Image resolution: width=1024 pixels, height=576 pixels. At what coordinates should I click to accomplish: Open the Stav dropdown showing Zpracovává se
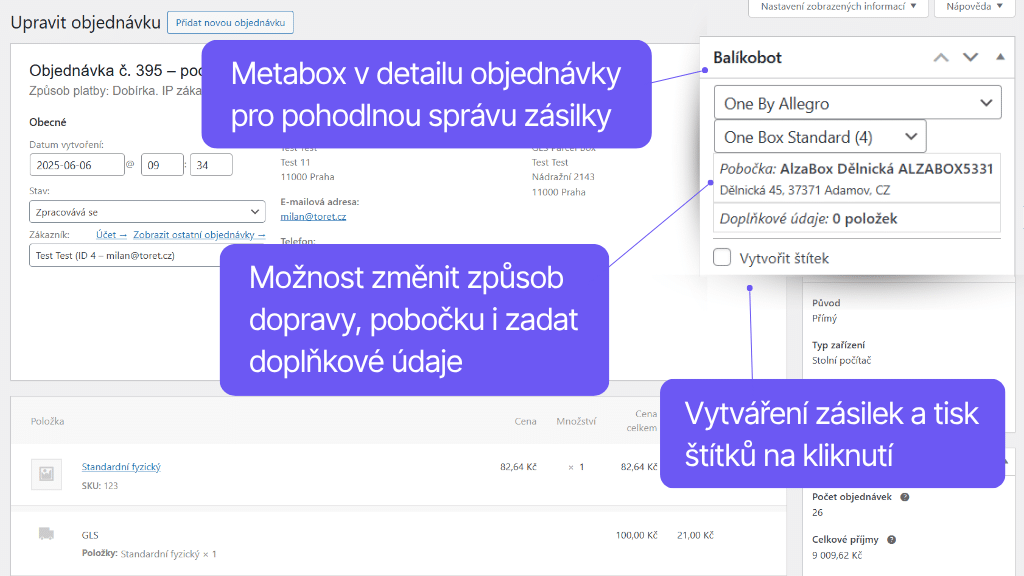click(x=147, y=211)
